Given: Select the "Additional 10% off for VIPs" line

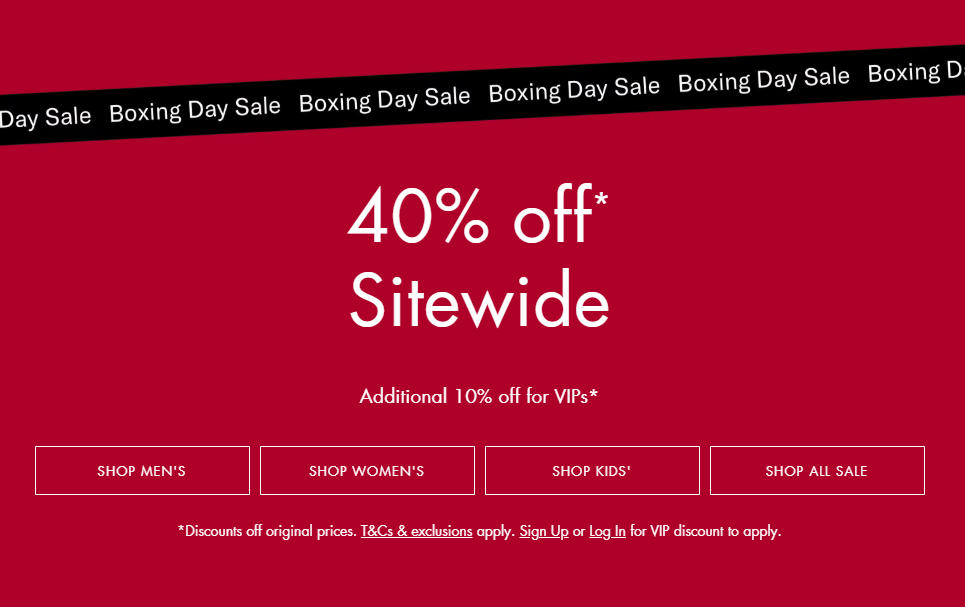Looking at the screenshot, I should point(478,397).
